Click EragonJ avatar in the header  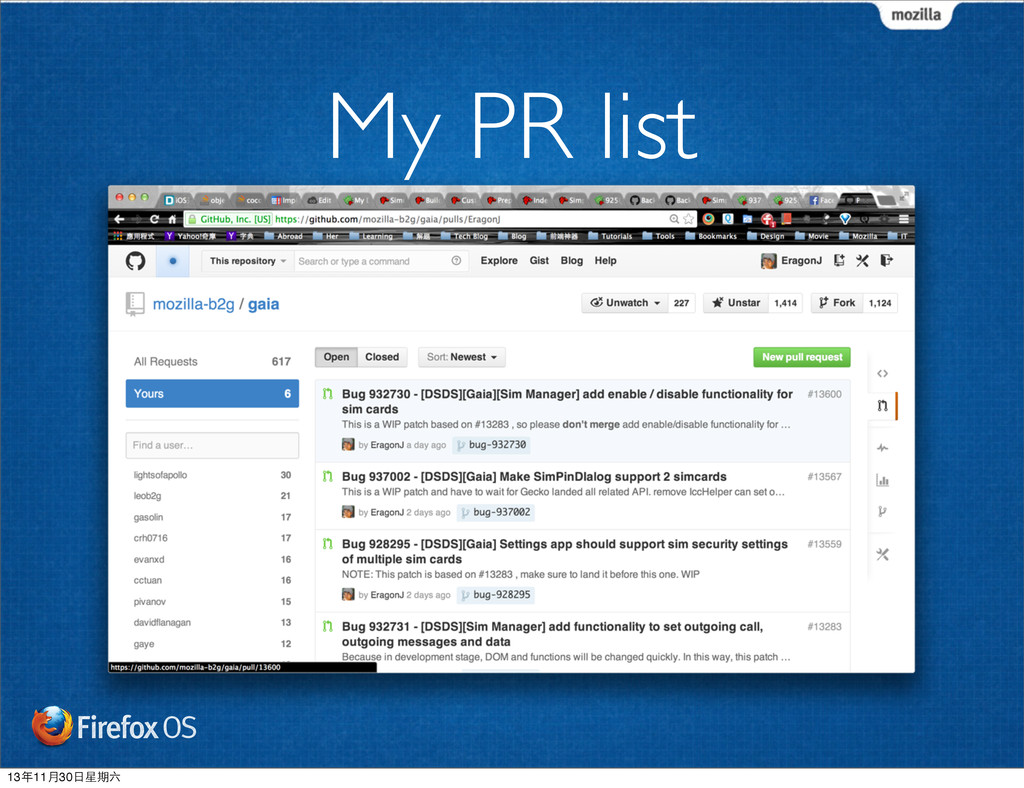click(x=769, y=261)
